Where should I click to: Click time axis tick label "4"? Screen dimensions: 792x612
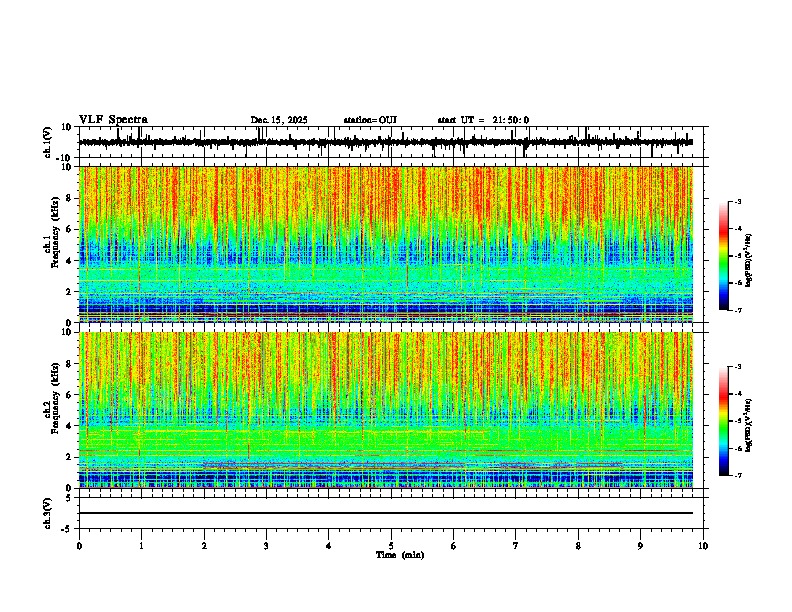pyautogui.click(x=329, y=546)
